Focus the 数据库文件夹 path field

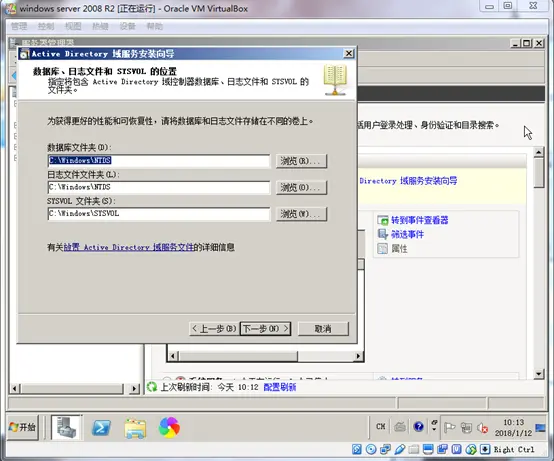[159, 161]
